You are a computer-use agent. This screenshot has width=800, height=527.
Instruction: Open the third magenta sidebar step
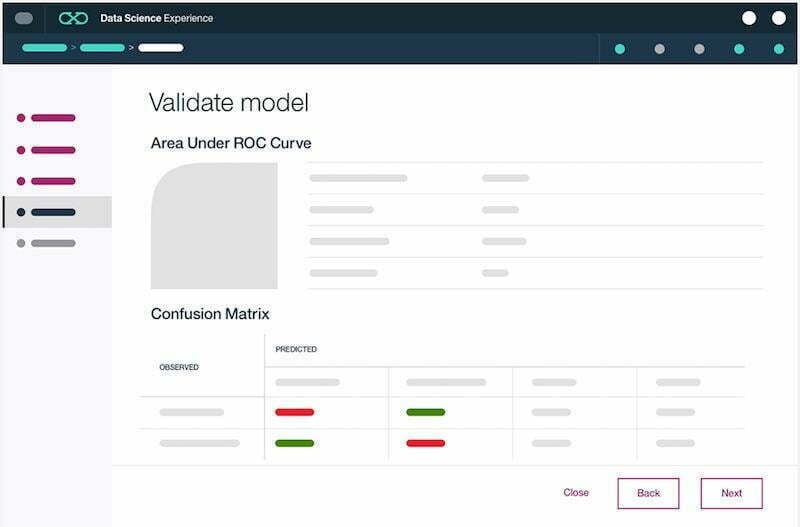tap(46, 181)
